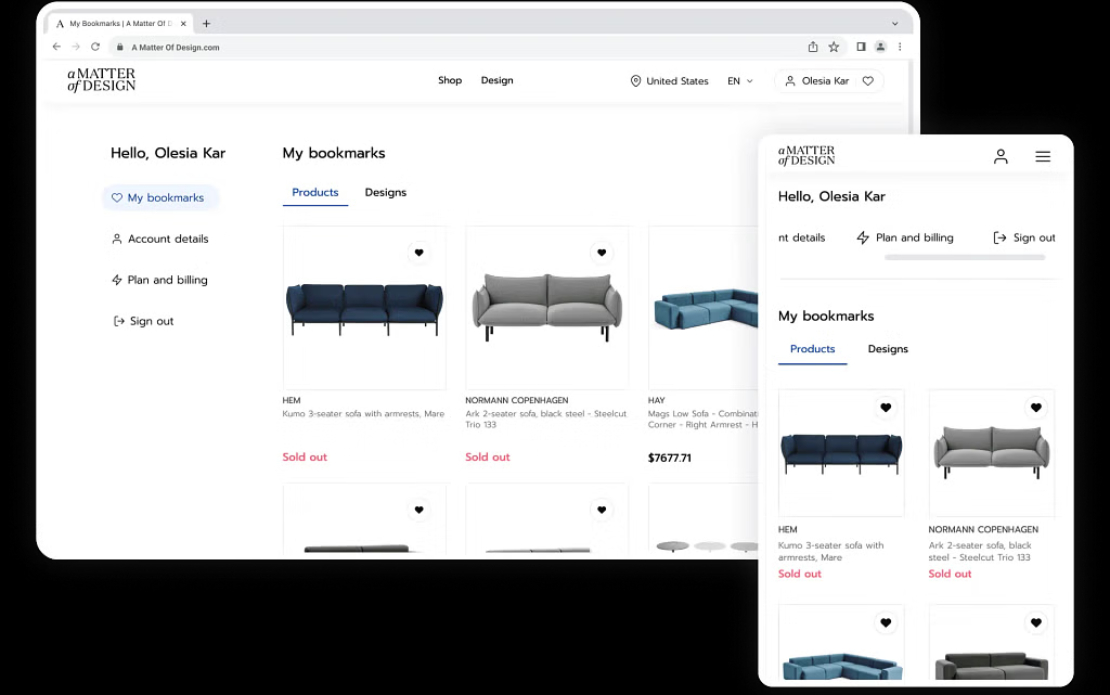
Task: Tap mobile account person icon
Action: tap(1000, 156)
